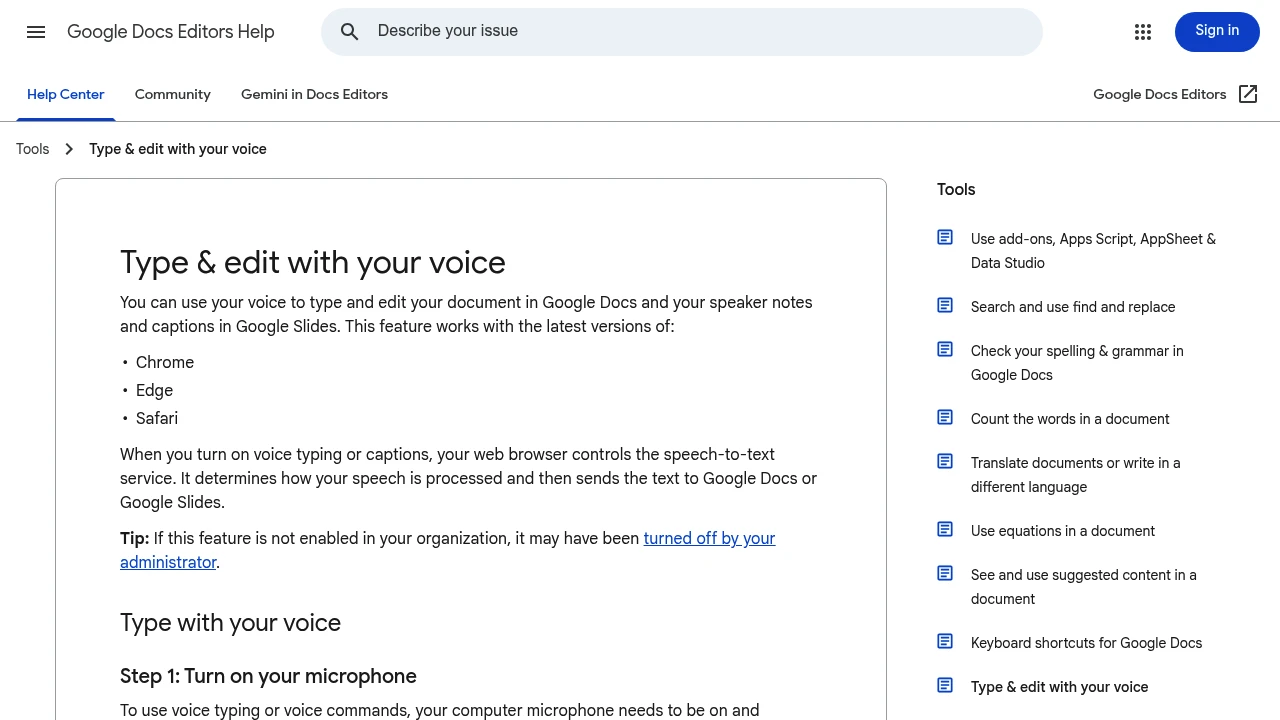Open the Gemini in Docs Editors tab
Viewport: 1280px width, 720px height.
coord(314,94)
